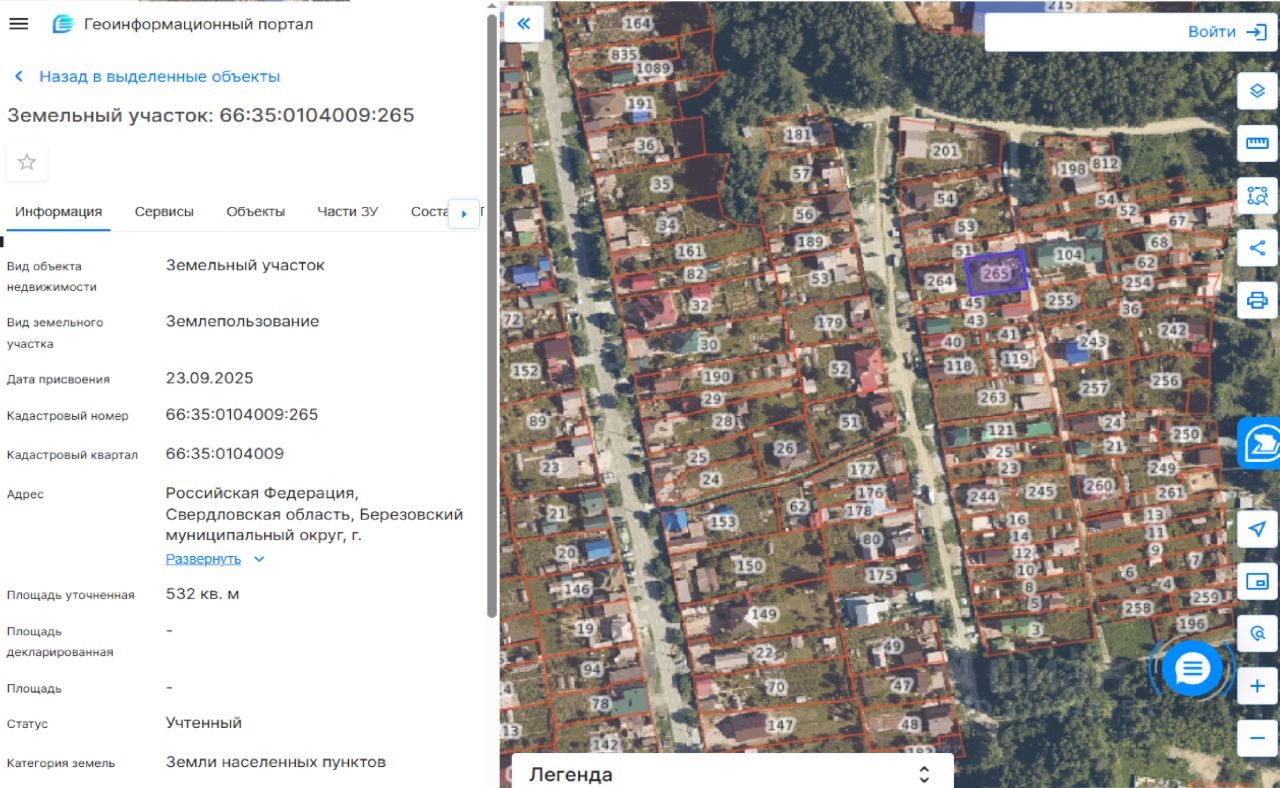Toggle the overview mini-map
1280x788 pixels.
(x=1258, y=581)
